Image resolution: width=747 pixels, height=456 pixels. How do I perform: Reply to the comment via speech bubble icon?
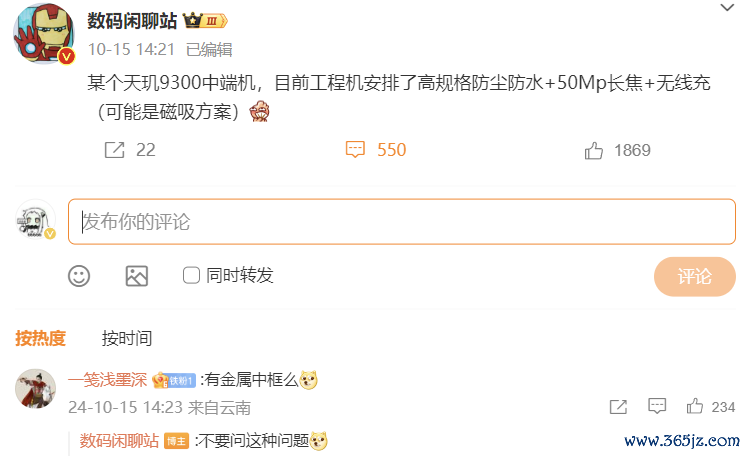coord(657,406)
